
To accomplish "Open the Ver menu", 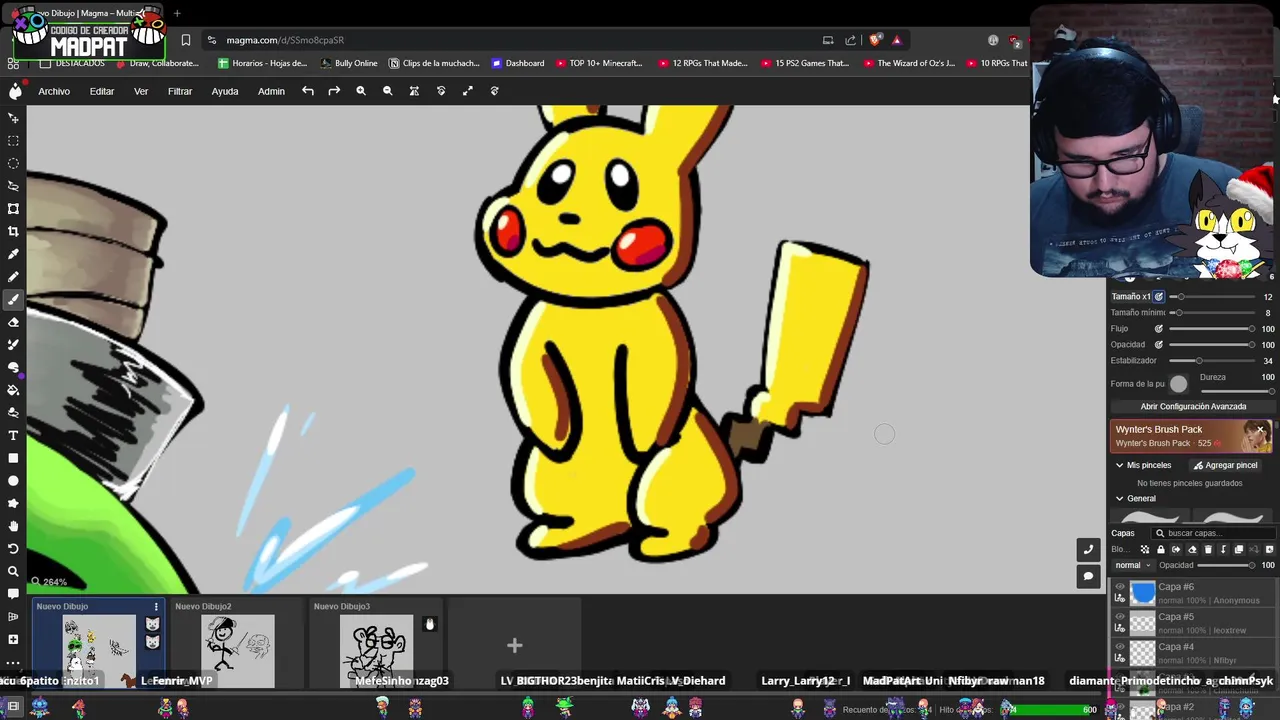I will coord(141,91).
